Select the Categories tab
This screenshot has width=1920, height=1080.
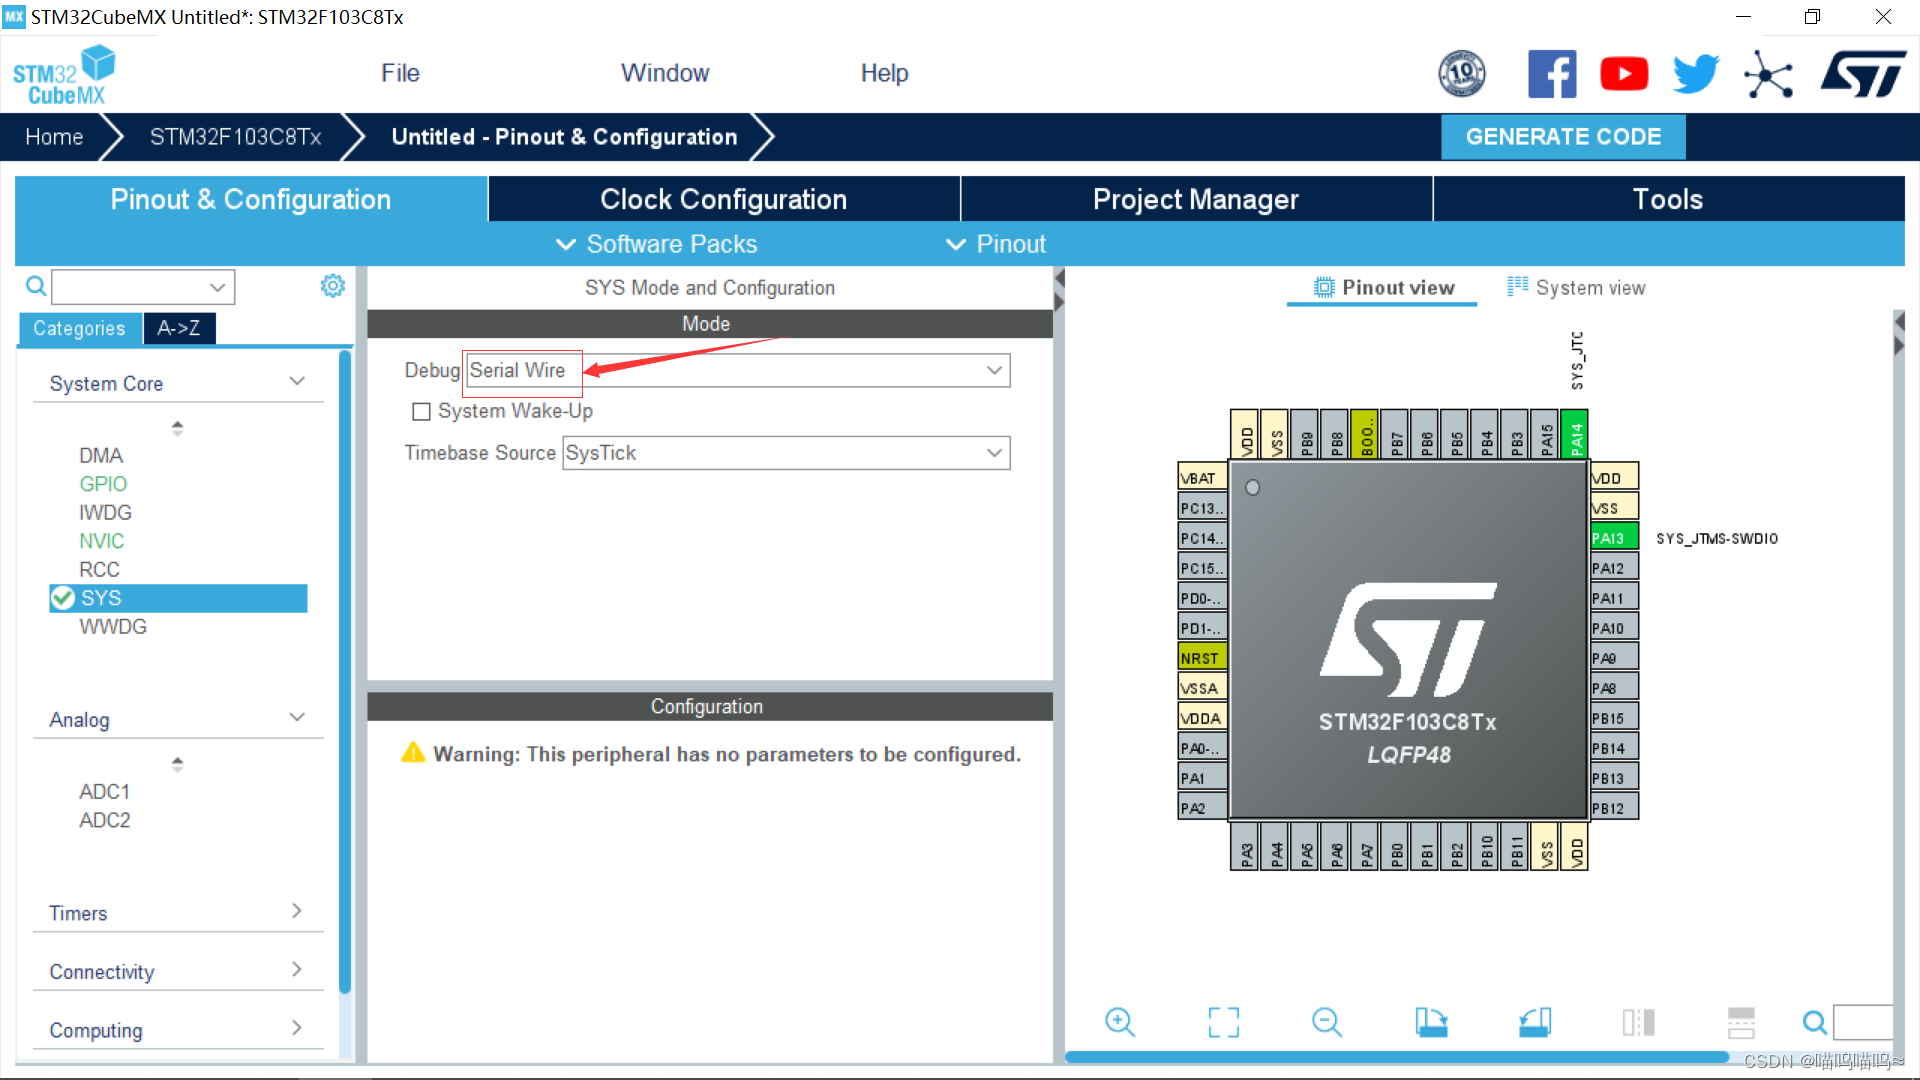[x=79, y=328]
